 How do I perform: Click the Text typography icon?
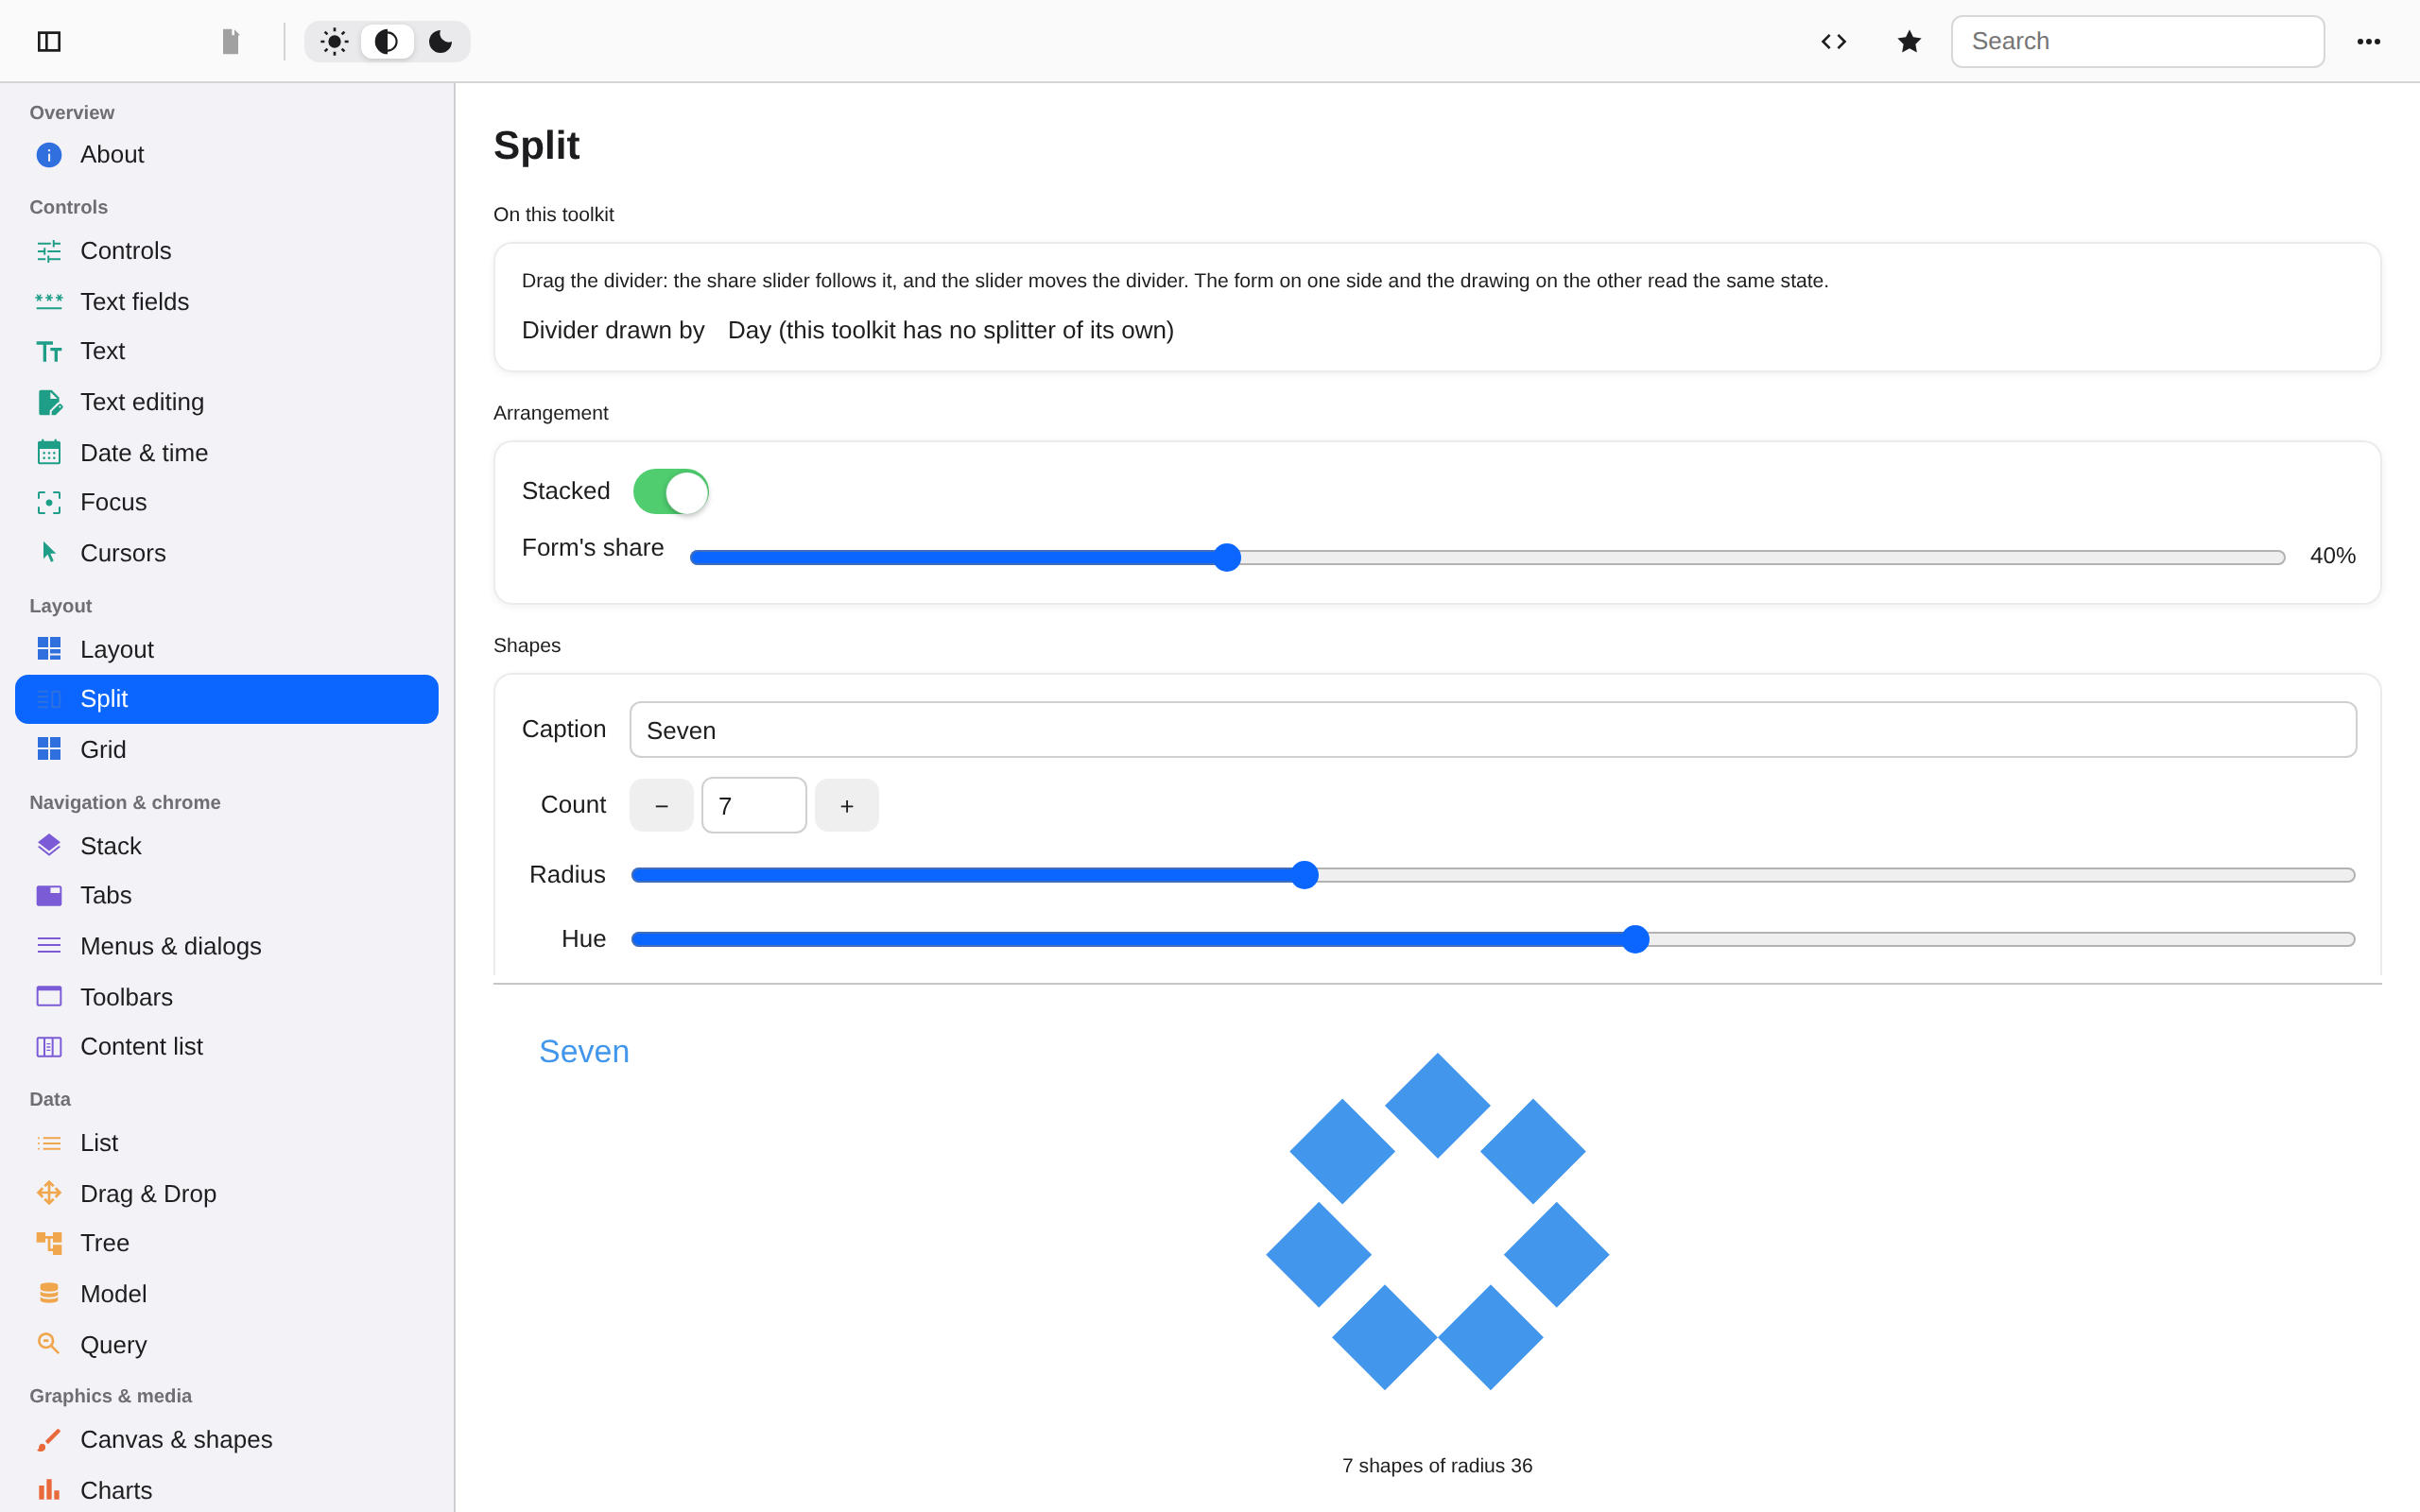point(49,351)
